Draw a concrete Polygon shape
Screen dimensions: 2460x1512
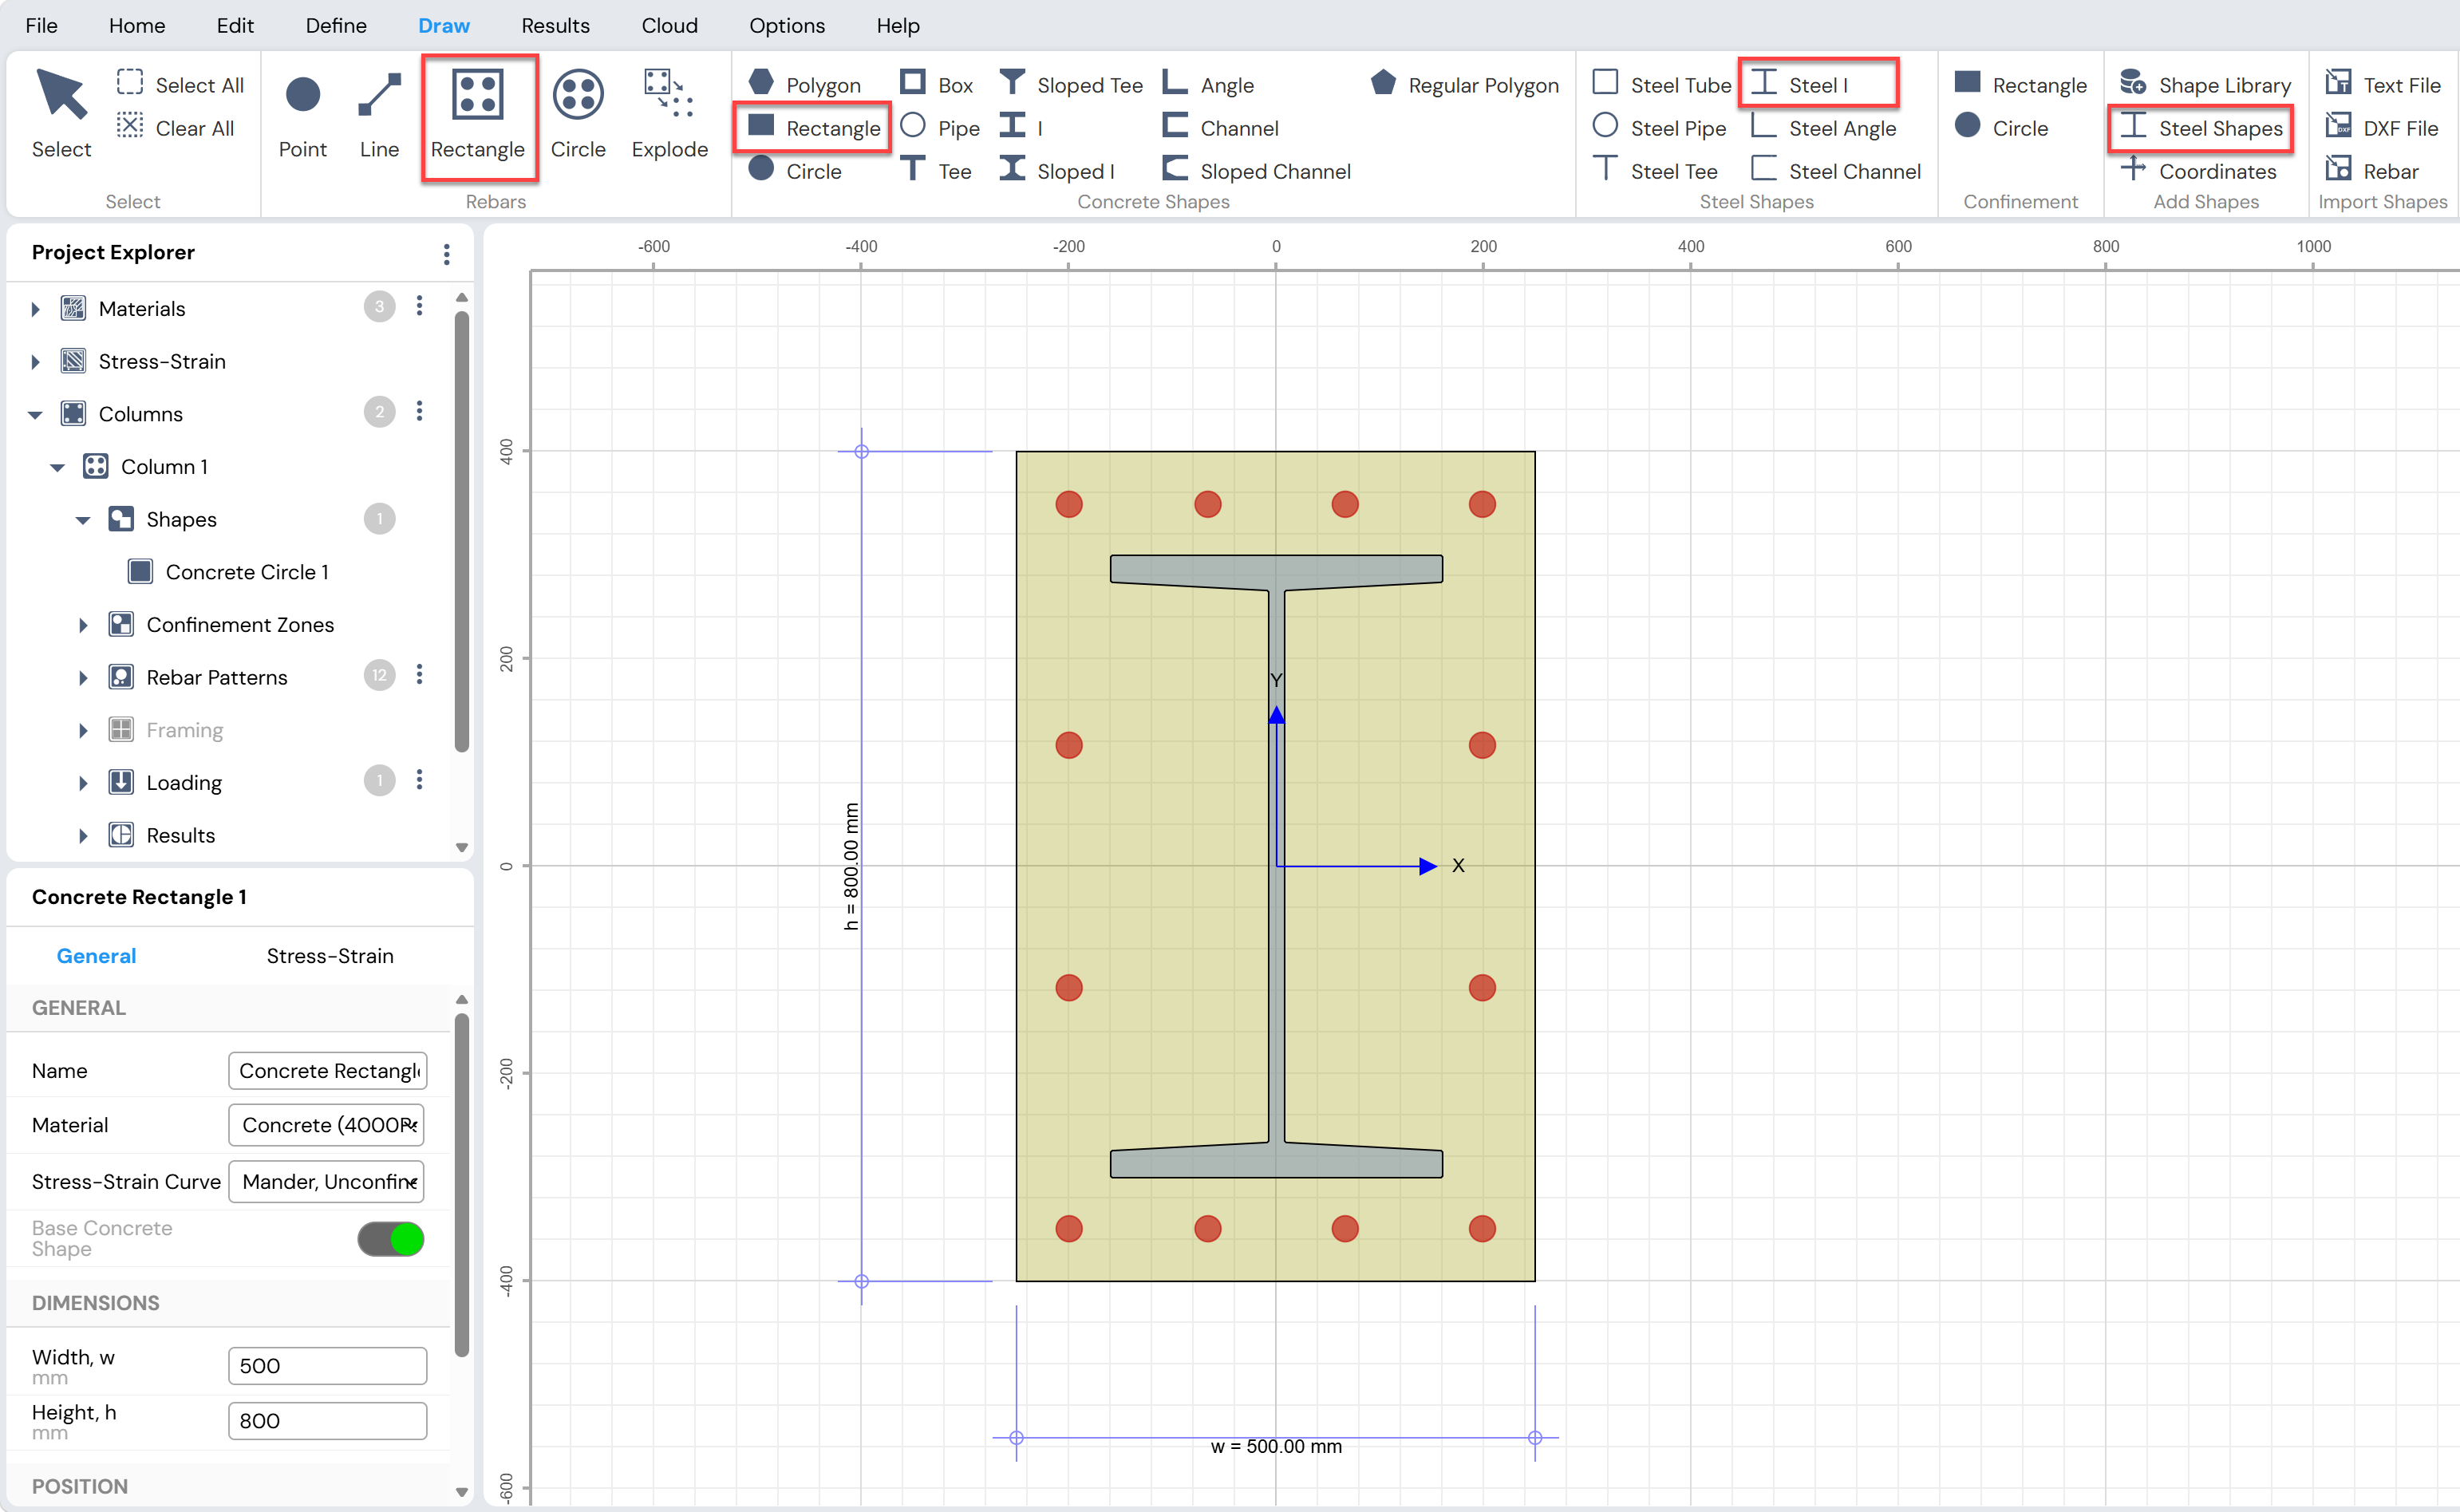(x=804, y=85)
